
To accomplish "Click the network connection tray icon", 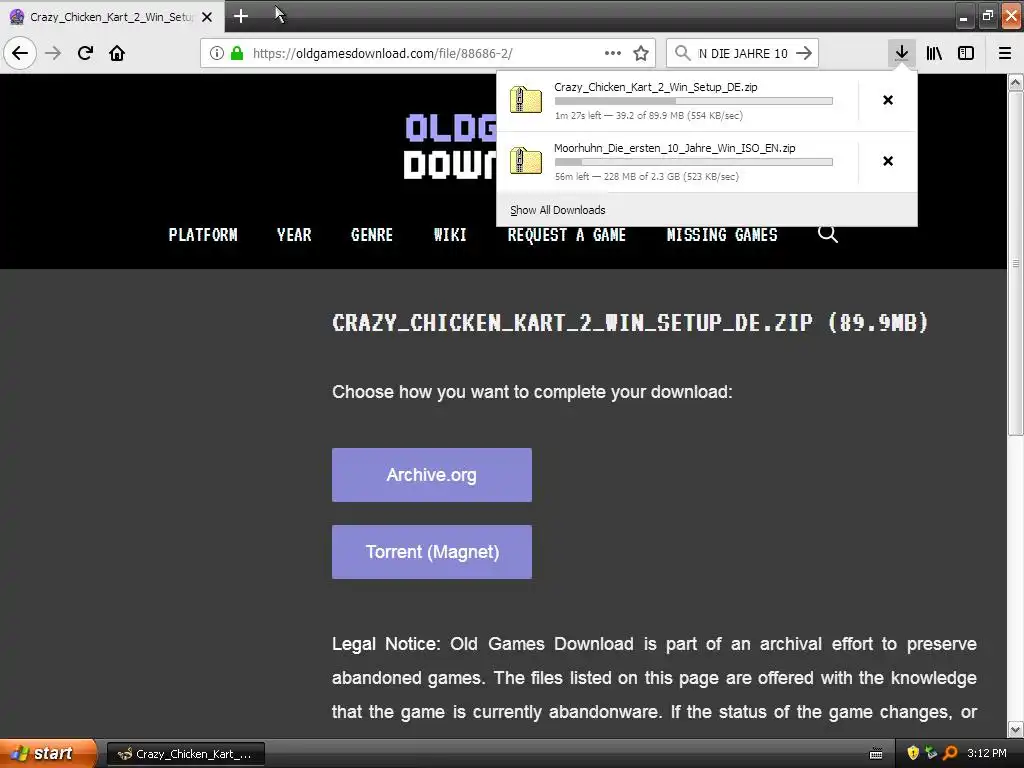I will tap(931, 753).
